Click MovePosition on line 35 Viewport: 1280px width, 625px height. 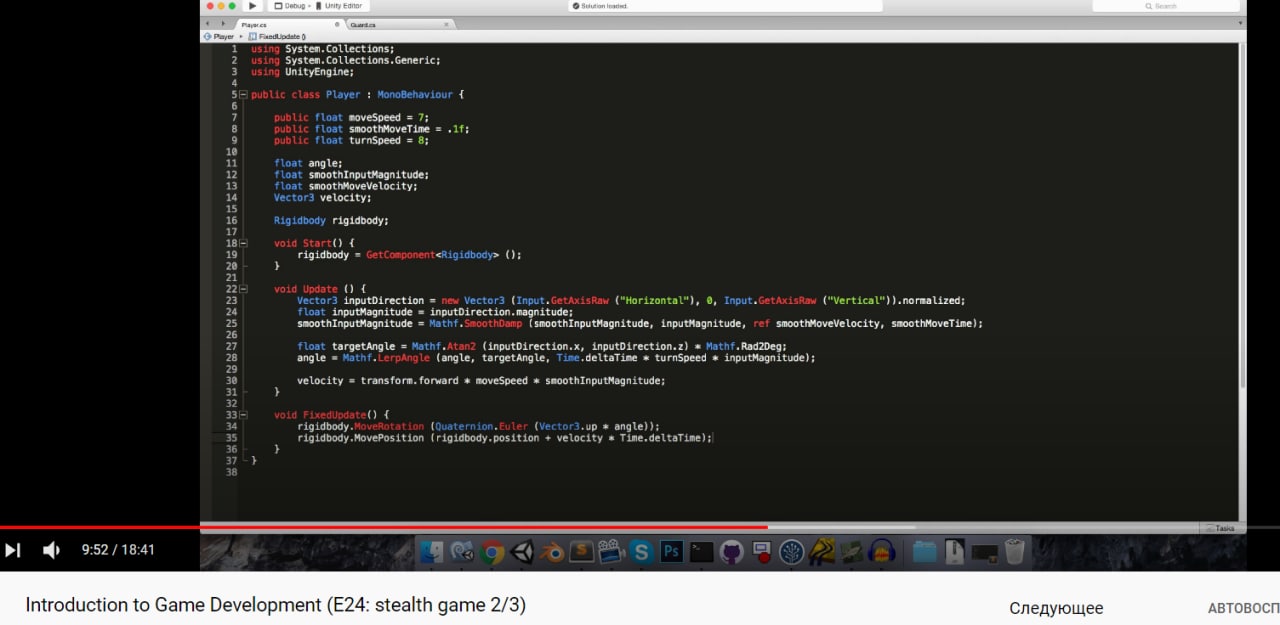pos(389,438)
